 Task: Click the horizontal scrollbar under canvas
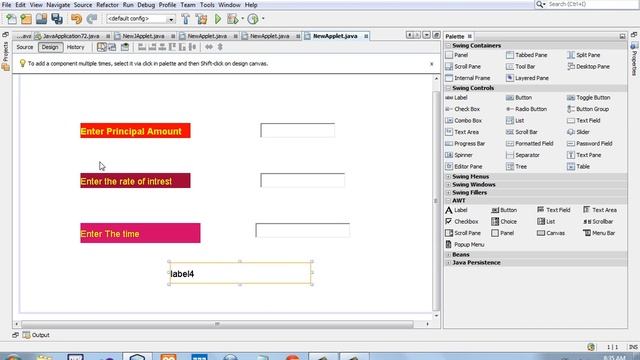pos(217,324)
